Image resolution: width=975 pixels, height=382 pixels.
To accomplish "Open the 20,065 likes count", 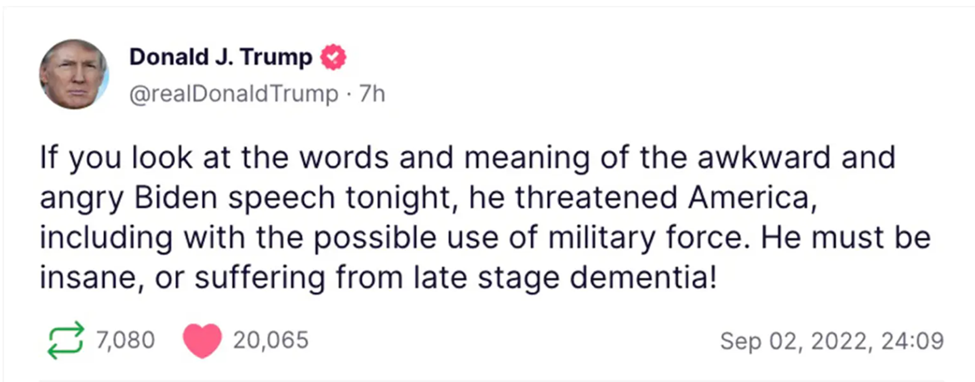I will (x=270, y=340).
